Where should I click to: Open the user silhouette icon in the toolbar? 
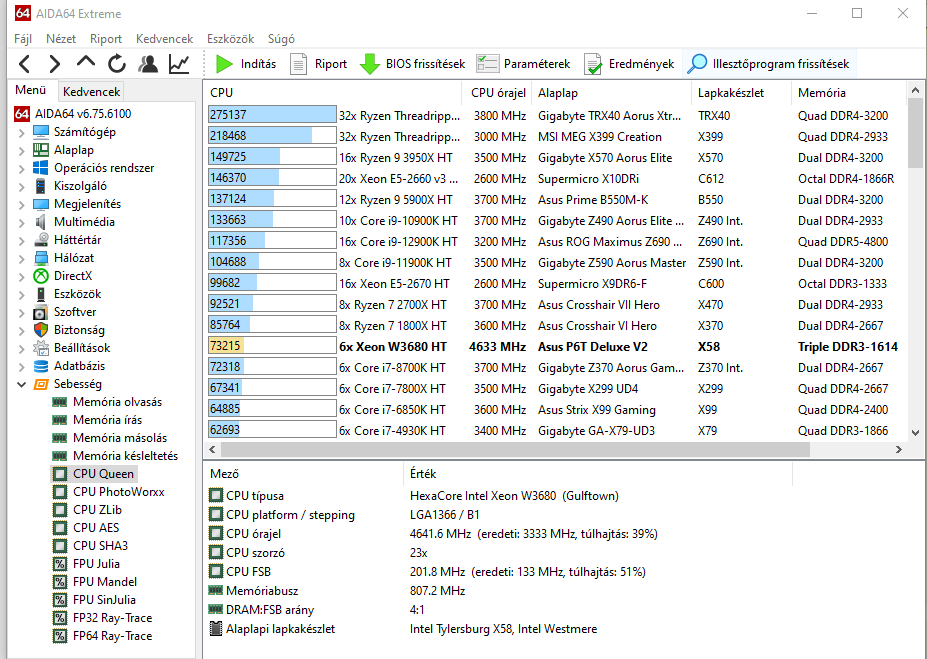[148, 64]
